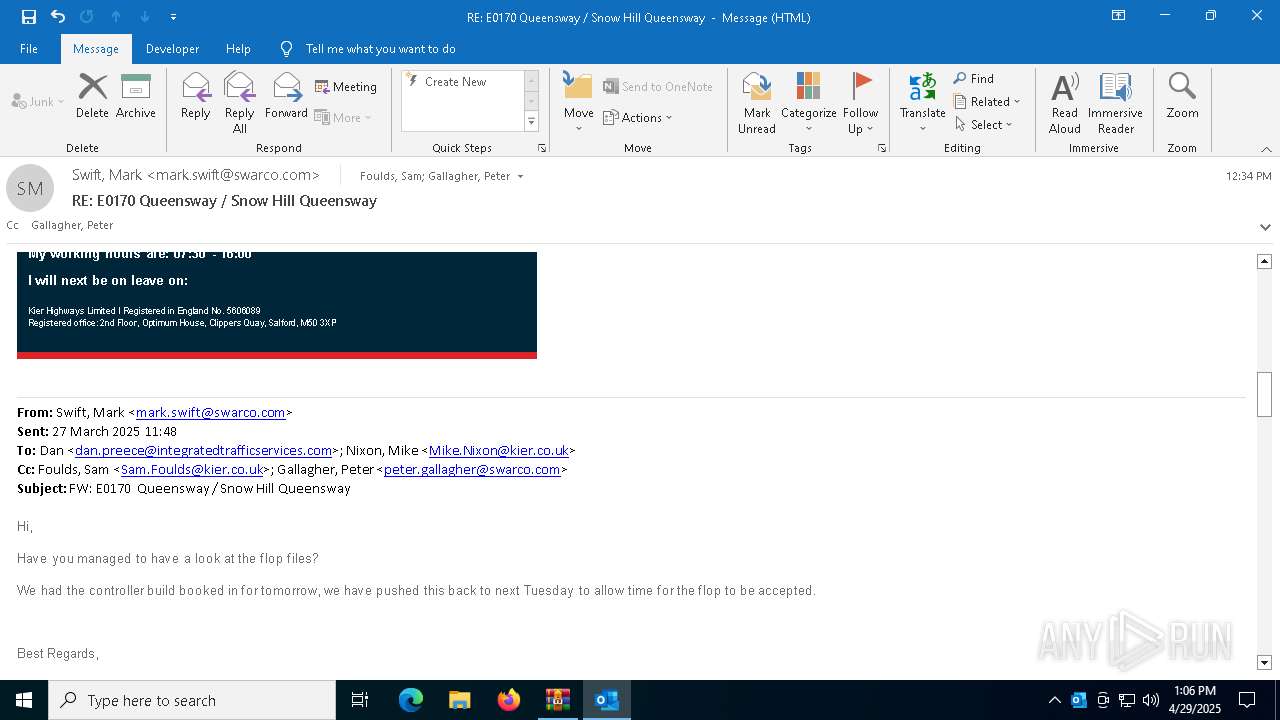Click the Kier Highways signature banner image

point(277,305)
